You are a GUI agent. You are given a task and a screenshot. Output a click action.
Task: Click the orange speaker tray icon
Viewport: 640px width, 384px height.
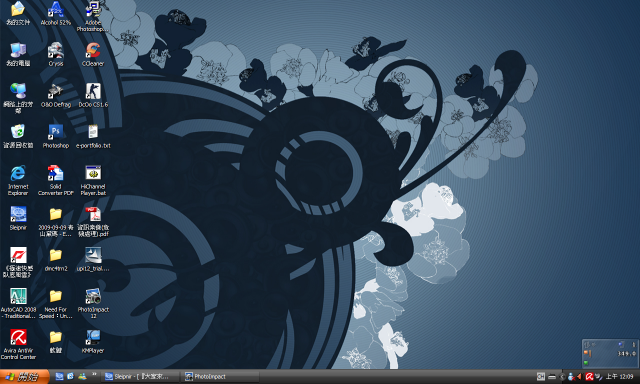click(x=579, y=377)
